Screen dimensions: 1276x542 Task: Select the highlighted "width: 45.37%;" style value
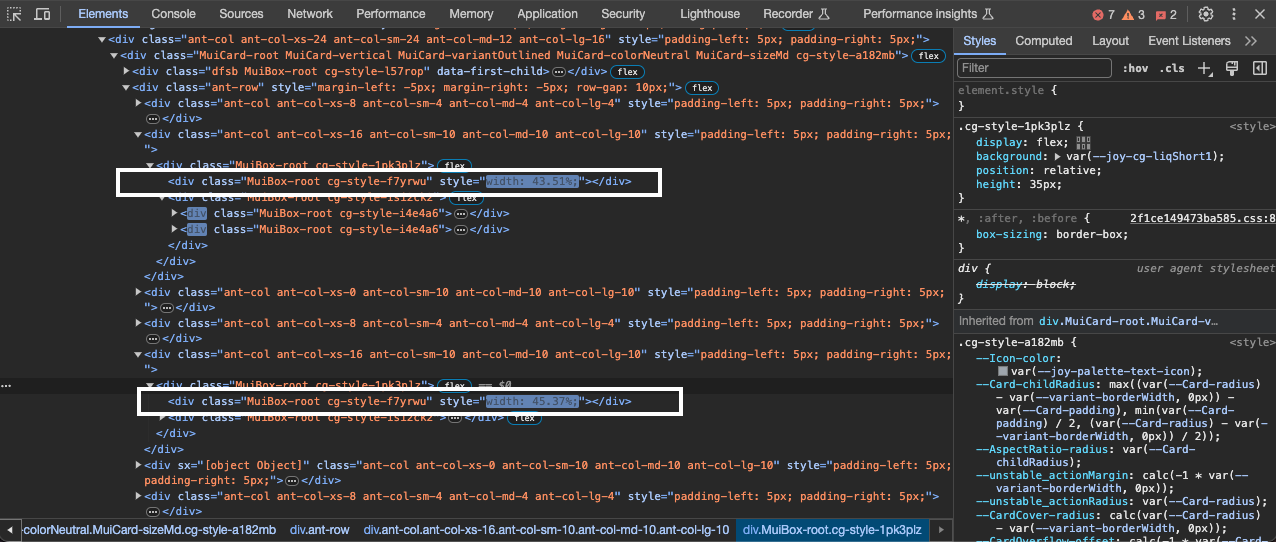pos(532,401)
